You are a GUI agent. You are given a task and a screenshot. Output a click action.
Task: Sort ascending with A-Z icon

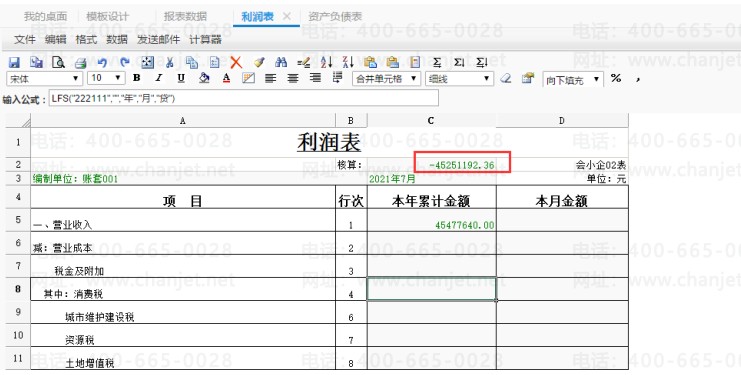[326, 62]
